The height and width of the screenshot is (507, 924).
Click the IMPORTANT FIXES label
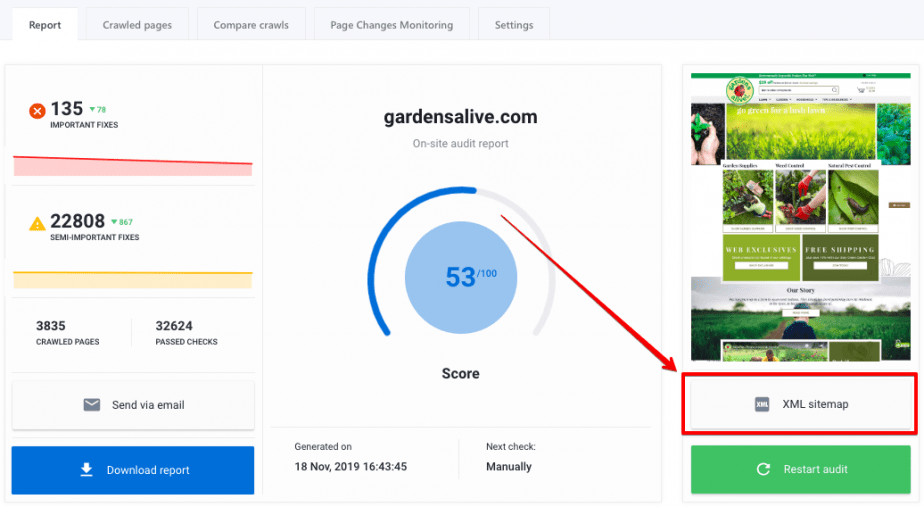coord(84,125)
